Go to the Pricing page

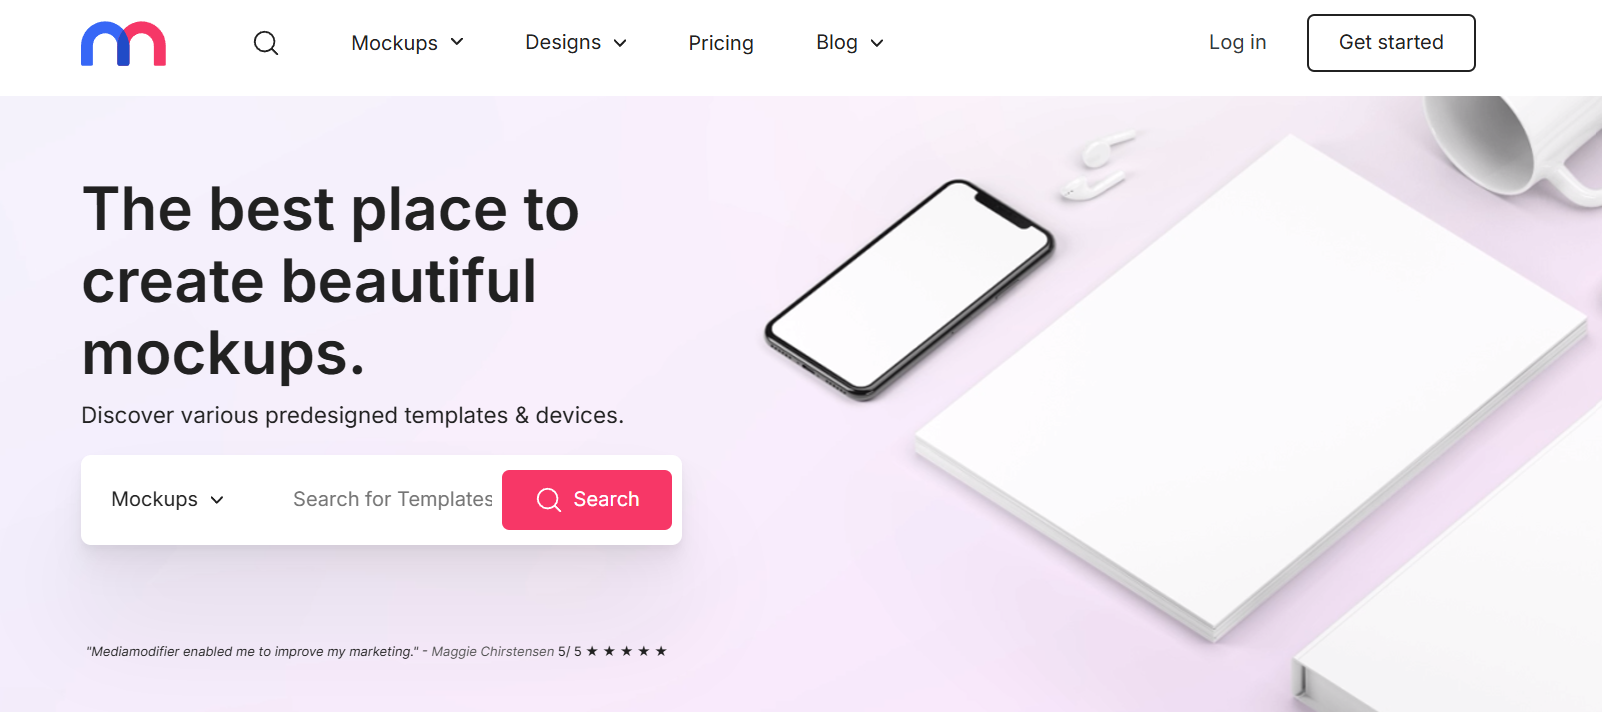click(721, 43)
